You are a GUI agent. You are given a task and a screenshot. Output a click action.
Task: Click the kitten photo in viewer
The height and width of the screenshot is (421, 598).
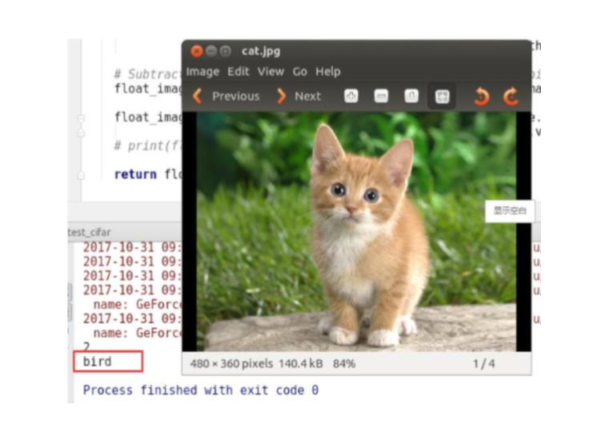tap(357, 231)
